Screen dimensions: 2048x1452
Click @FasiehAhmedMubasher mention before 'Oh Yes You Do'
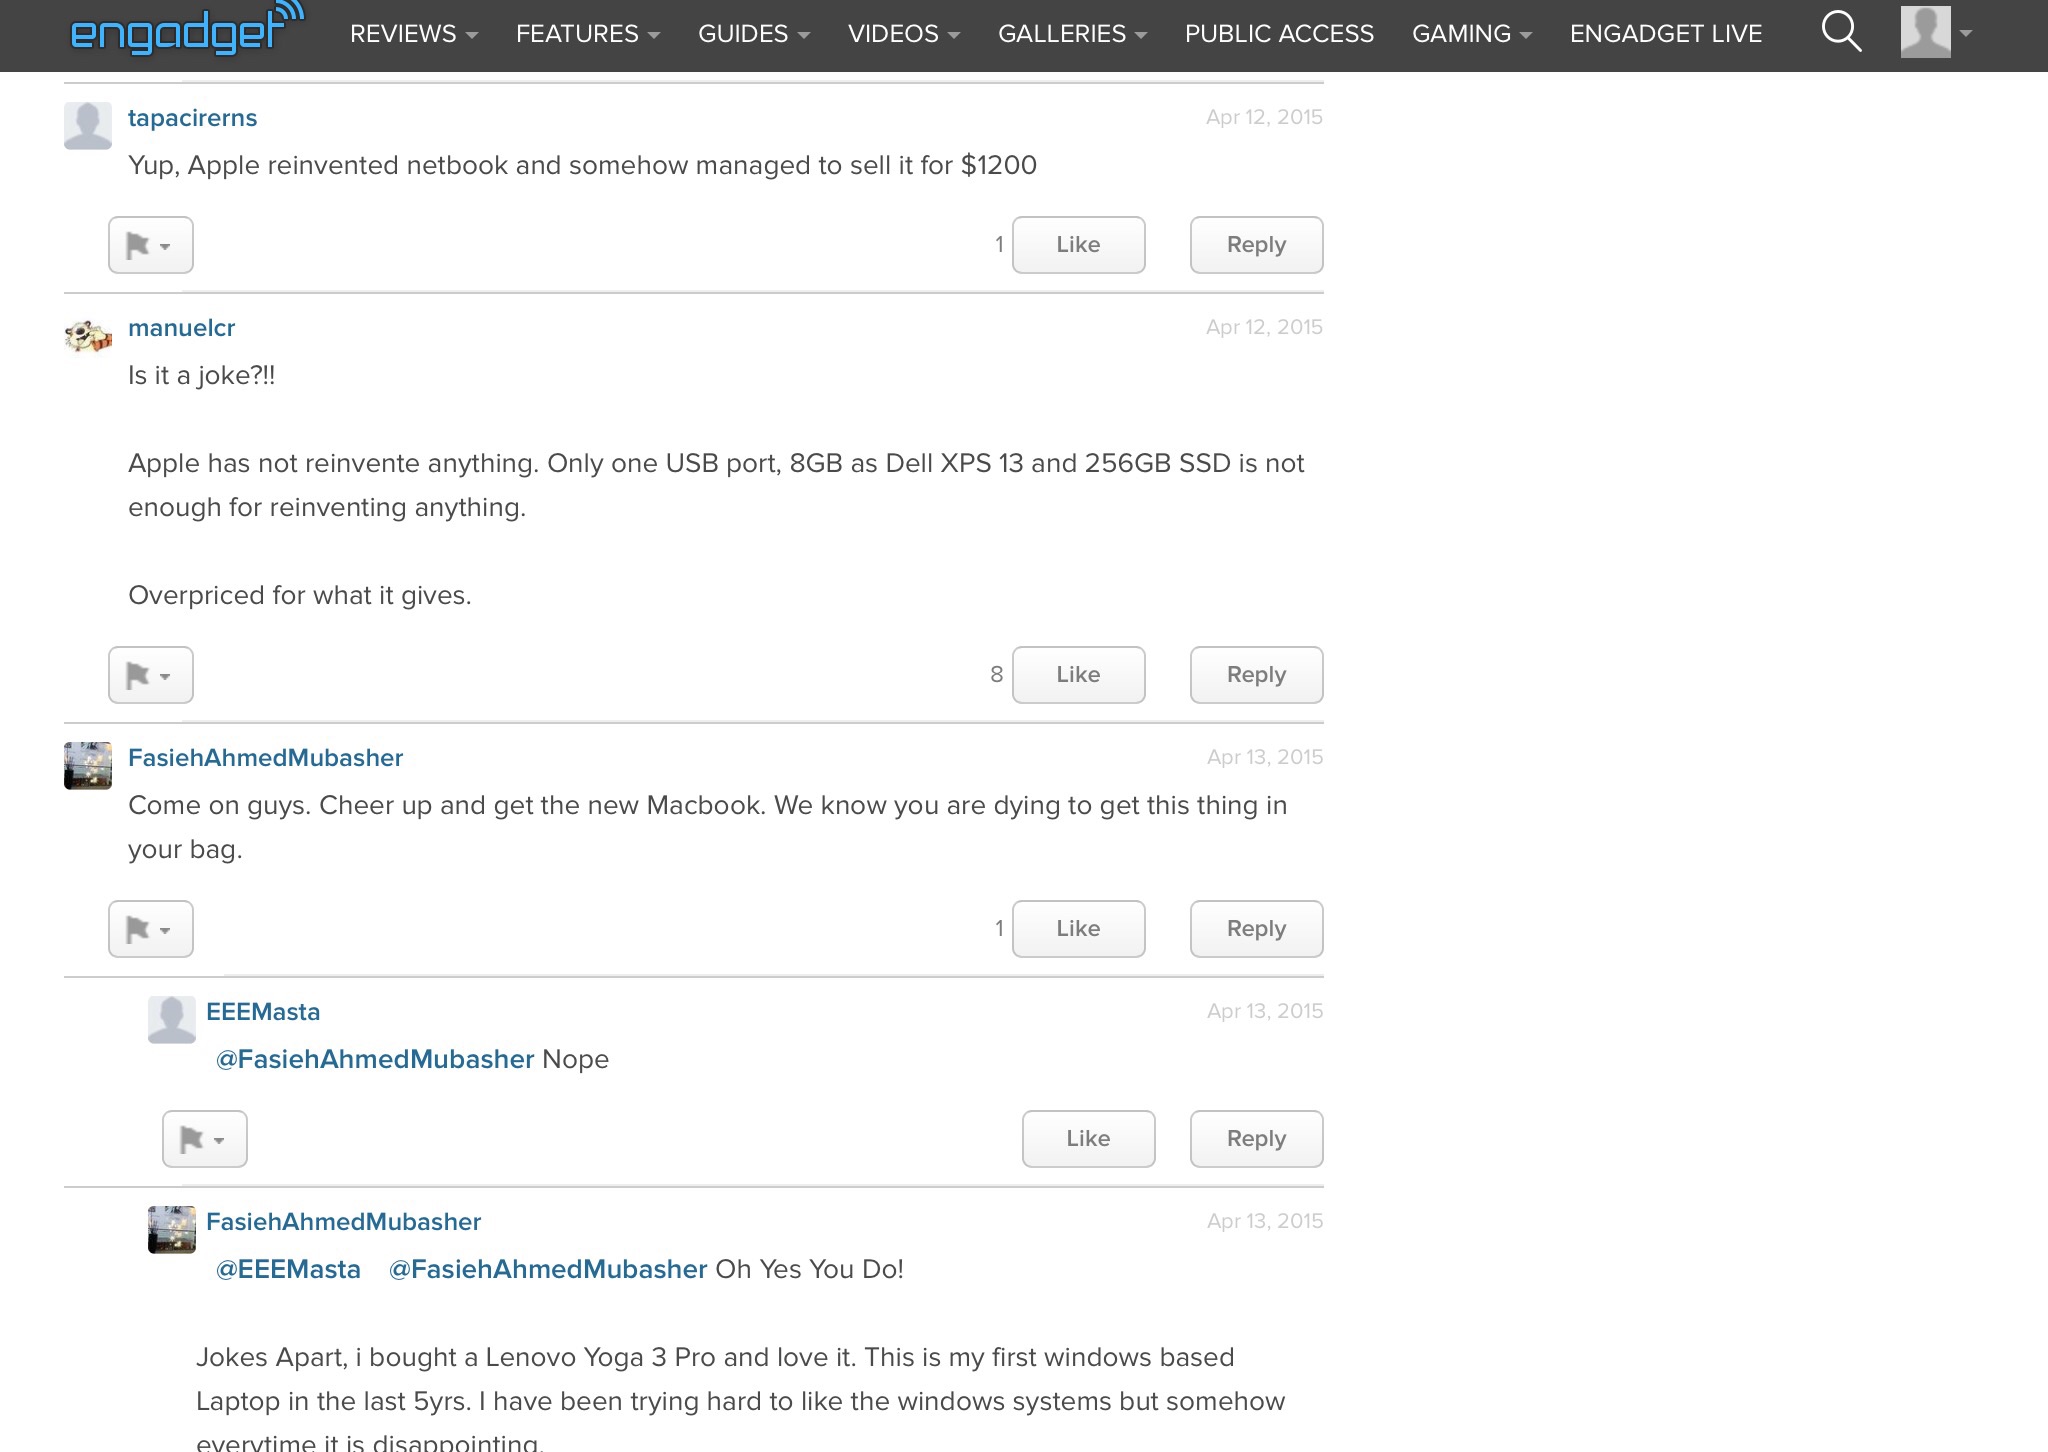(x=548, y=1269)
